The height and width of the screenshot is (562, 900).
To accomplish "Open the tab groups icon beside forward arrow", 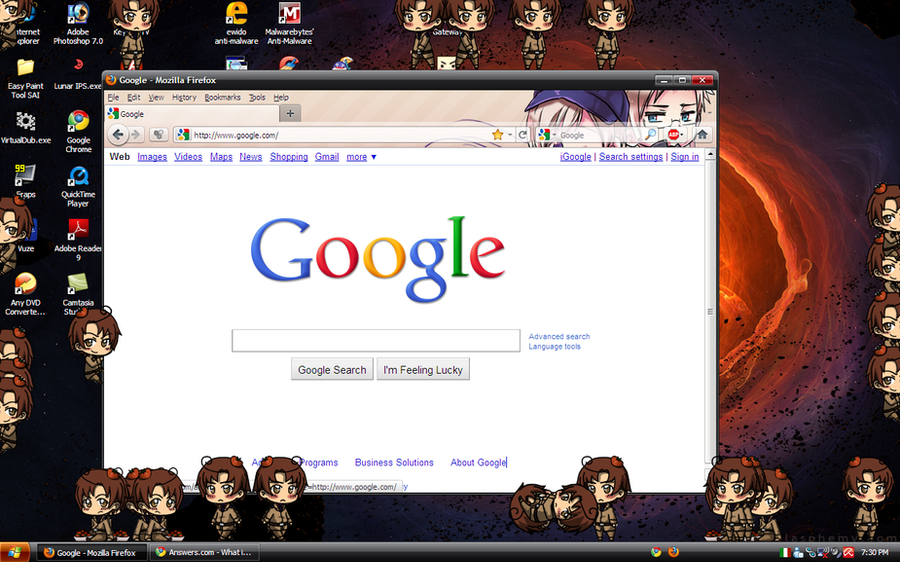I will click(158, 135).
